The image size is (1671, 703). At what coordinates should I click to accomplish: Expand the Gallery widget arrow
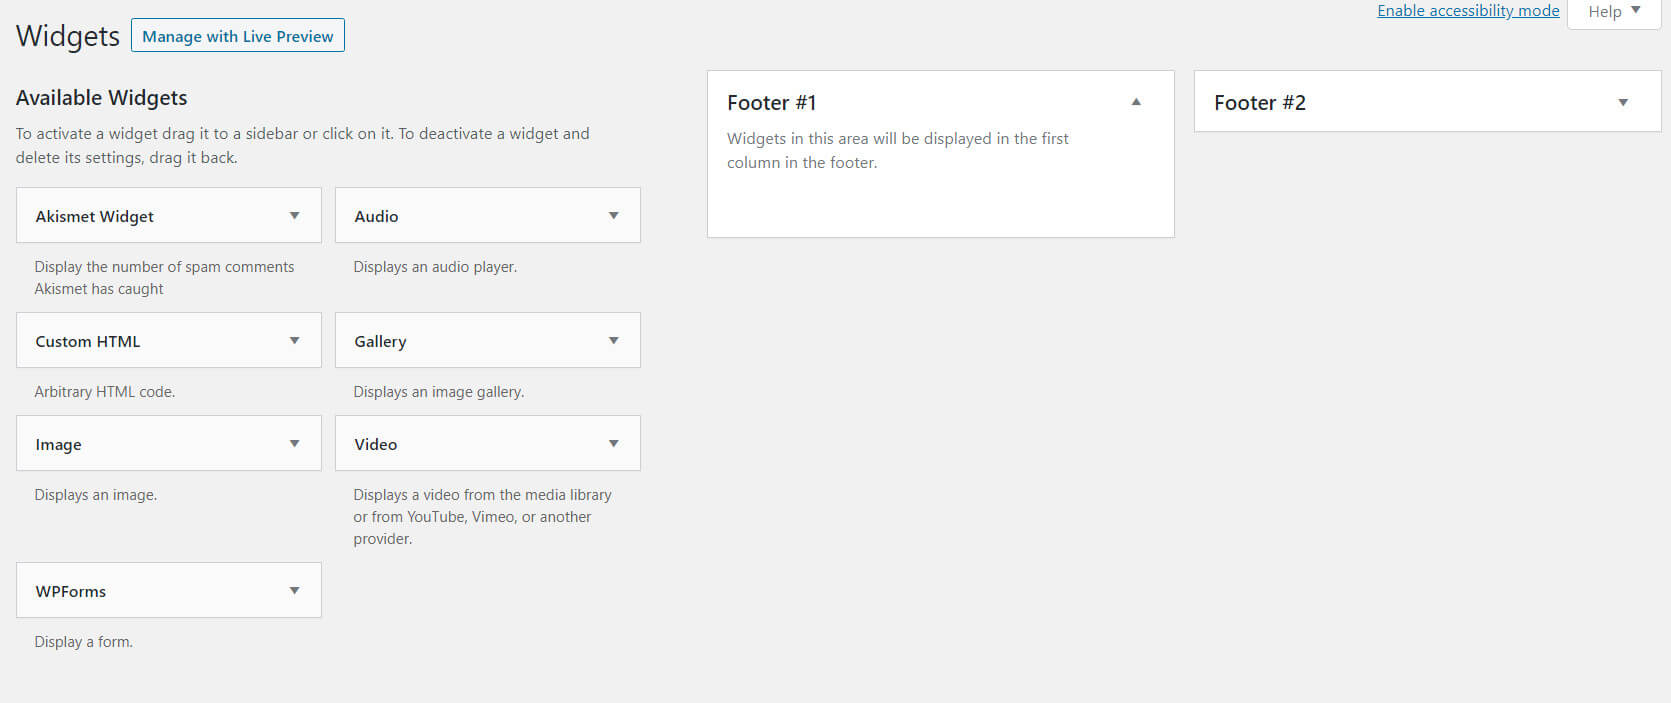(x=613, y=341)
